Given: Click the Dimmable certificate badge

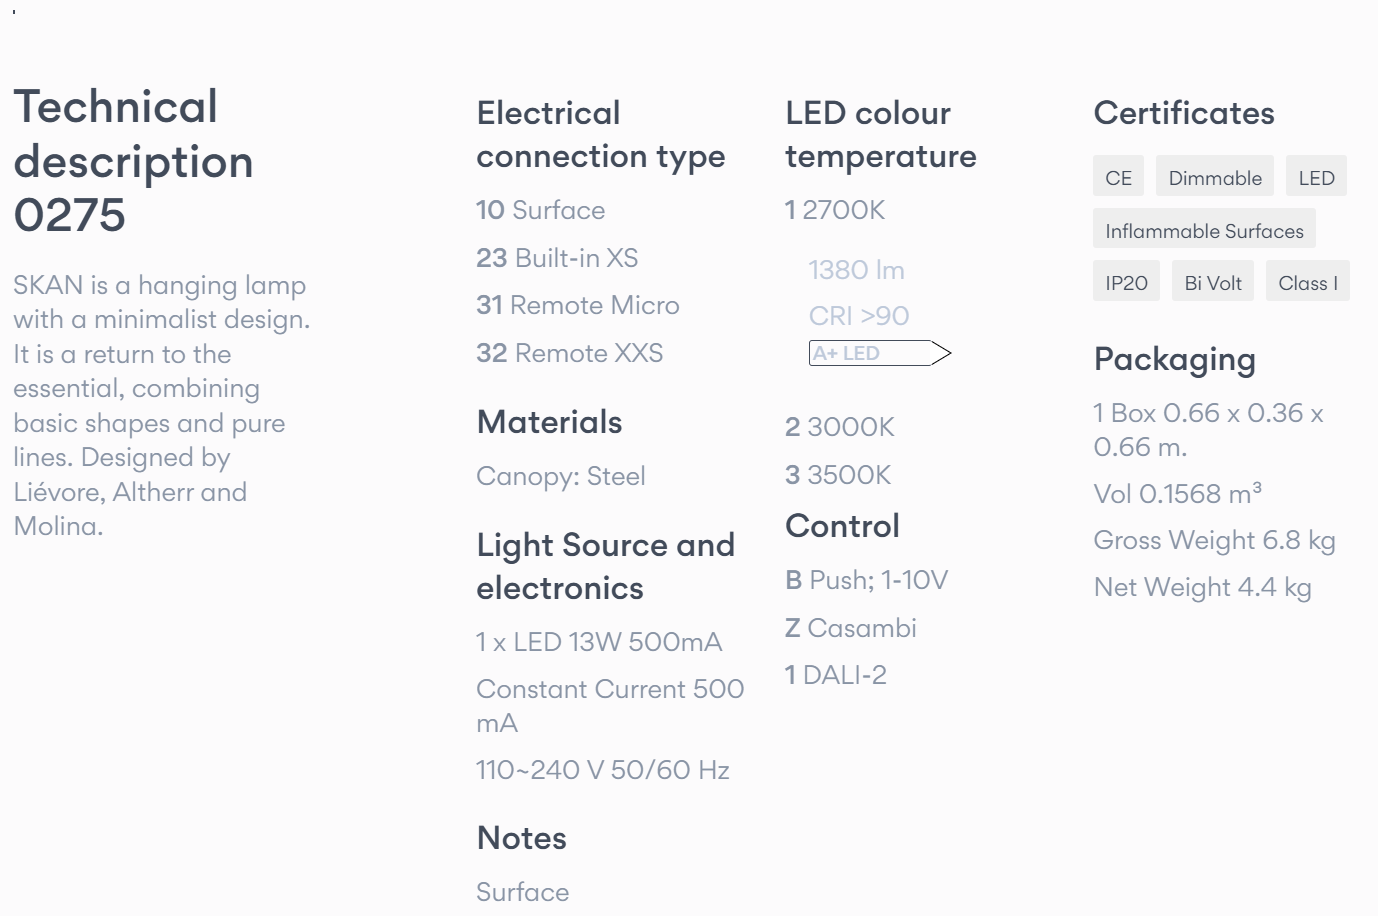Looking at the screenshot, I should pyautogui.click(x=1214, y=178).
